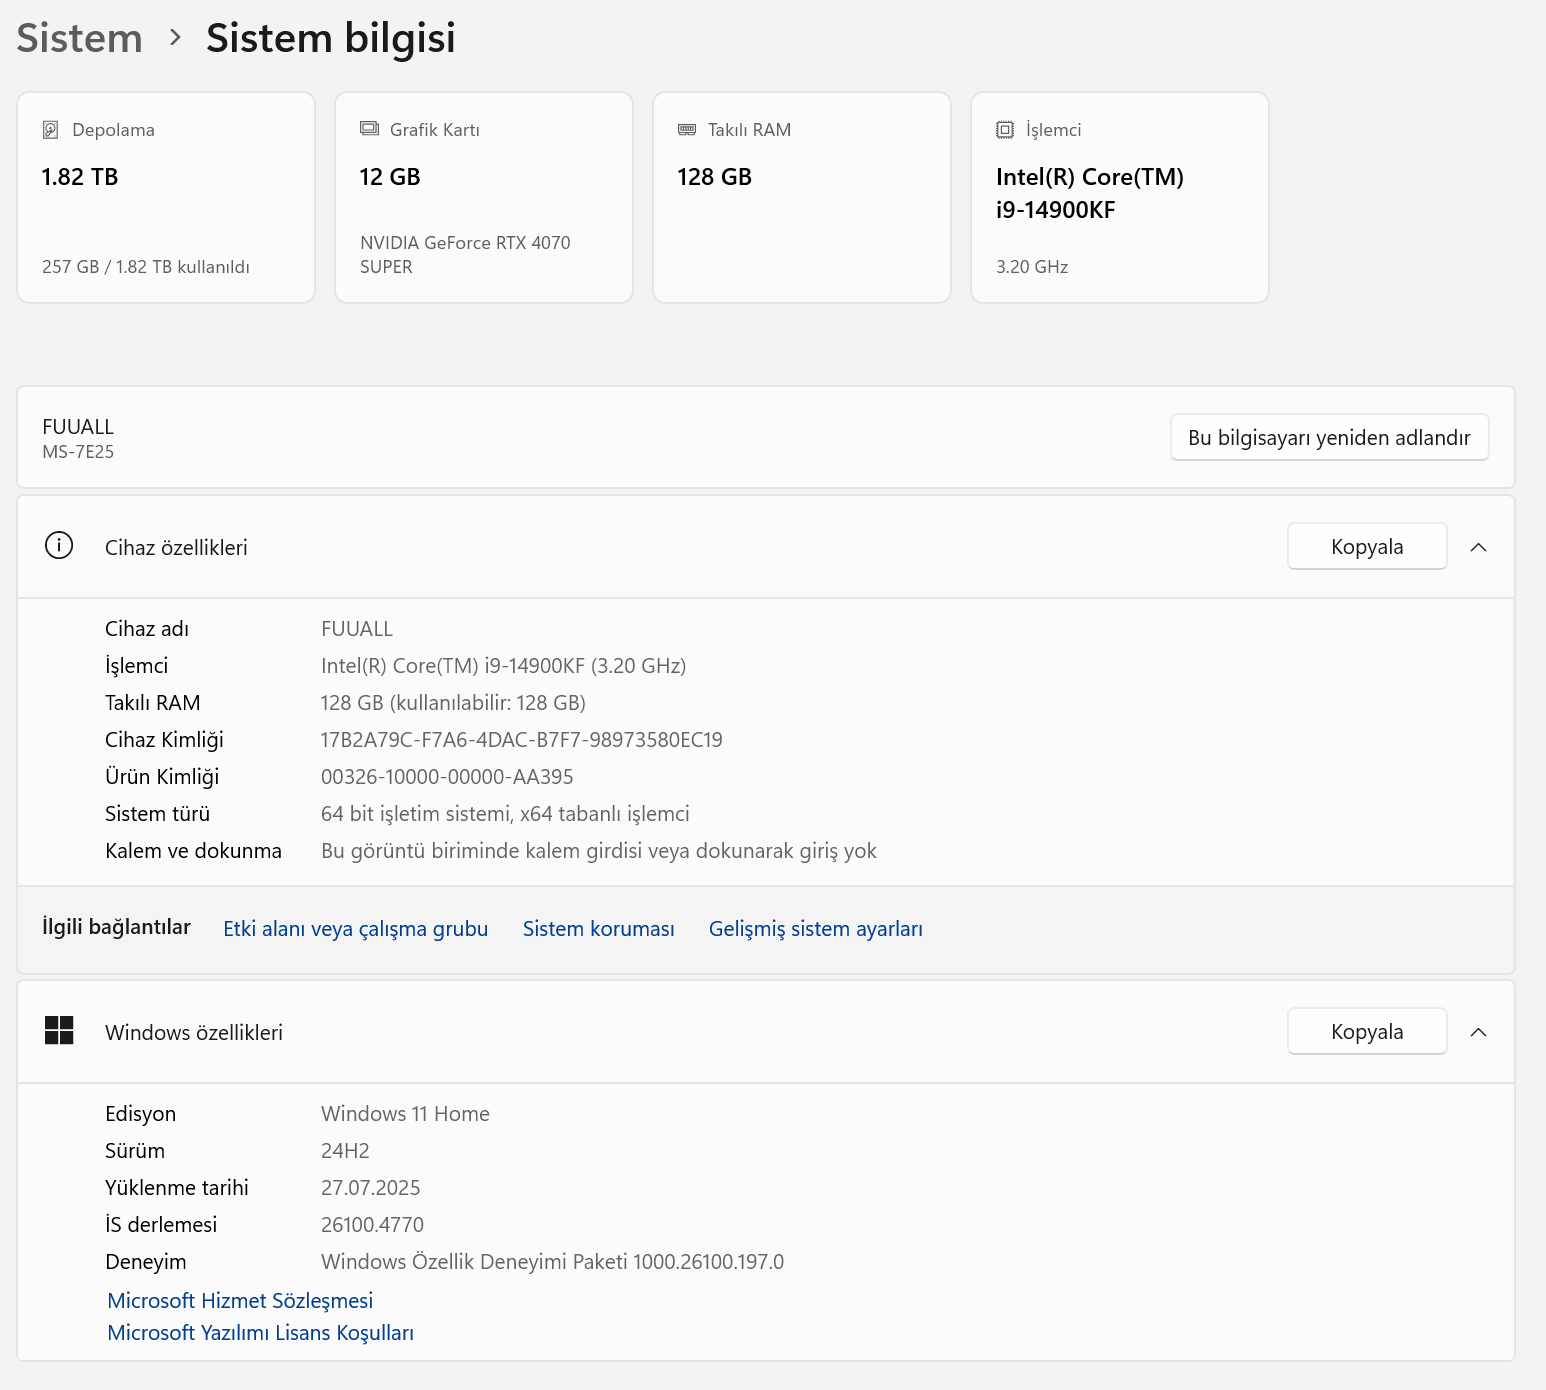Click the İlgili bağlantılar label
Viewport: 1546px width, 1390px height.
point(116,927)
